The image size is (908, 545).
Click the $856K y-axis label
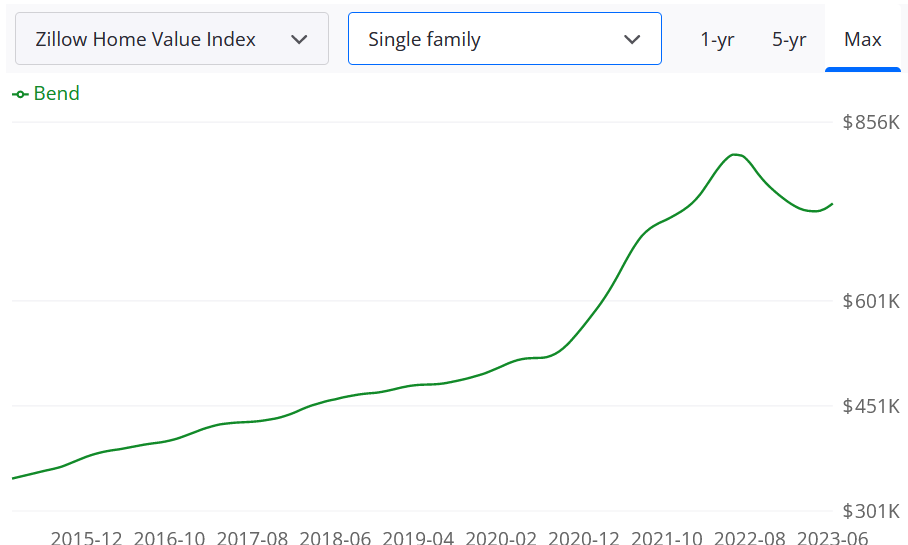point(871,123)
